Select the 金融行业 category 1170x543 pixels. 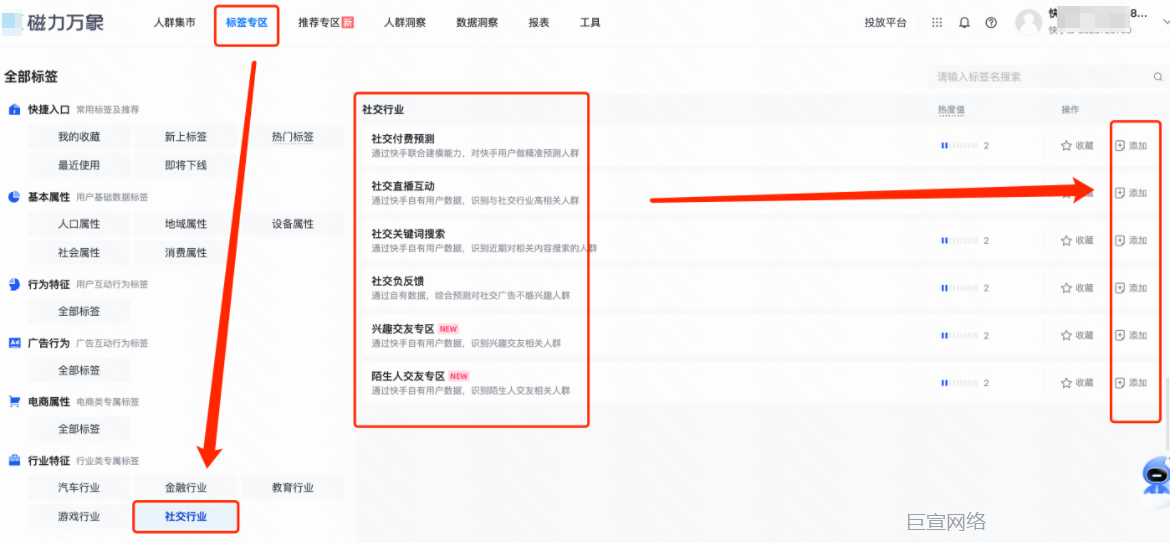click(x=186, y=488)
